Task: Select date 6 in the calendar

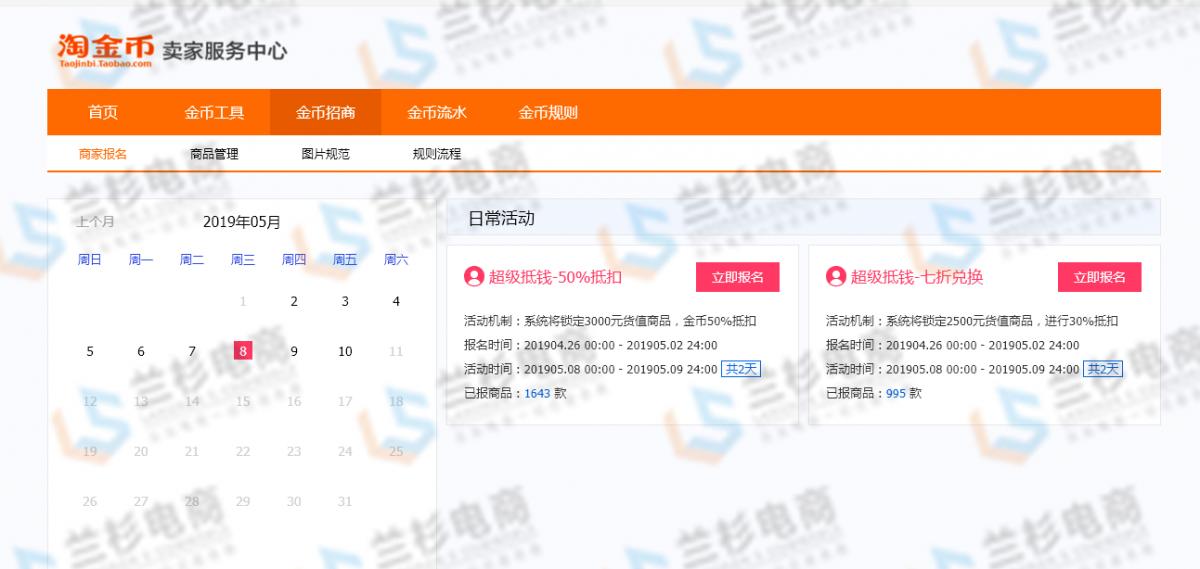Action: tap(141, 351)
